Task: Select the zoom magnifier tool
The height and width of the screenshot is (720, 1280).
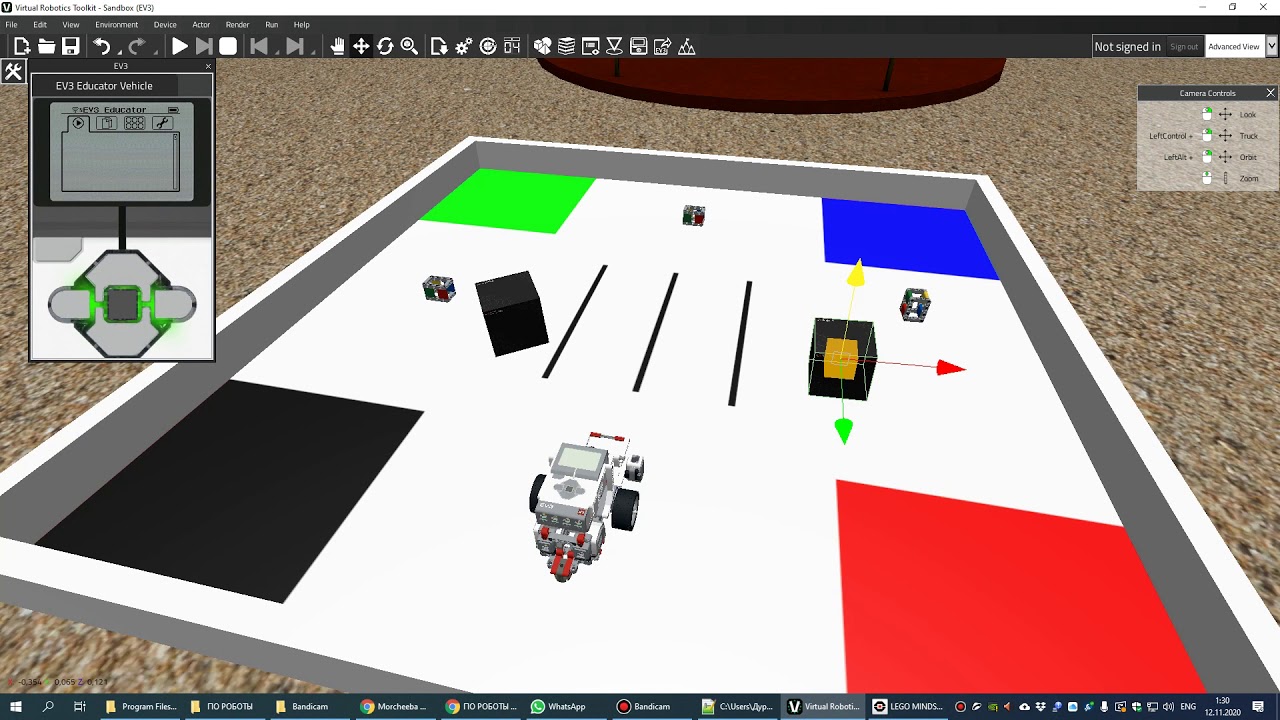Action: coord(409,46)
